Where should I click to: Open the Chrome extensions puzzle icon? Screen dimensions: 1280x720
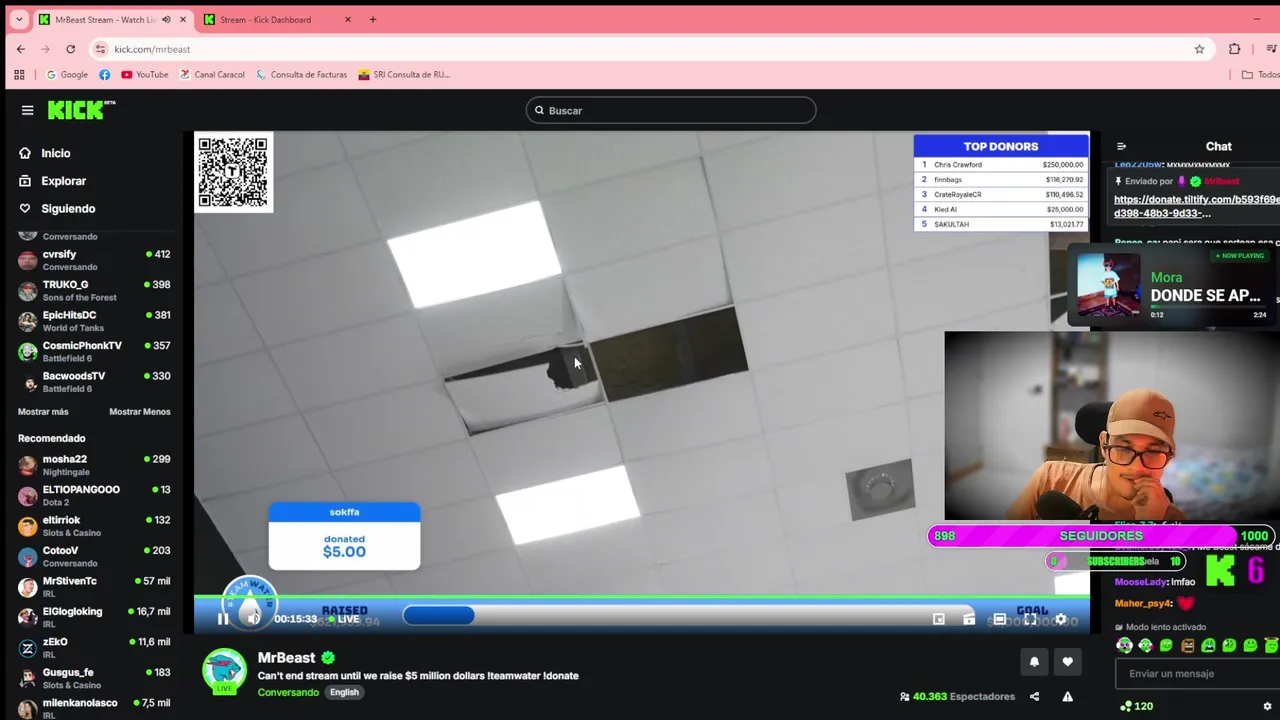1234,49
